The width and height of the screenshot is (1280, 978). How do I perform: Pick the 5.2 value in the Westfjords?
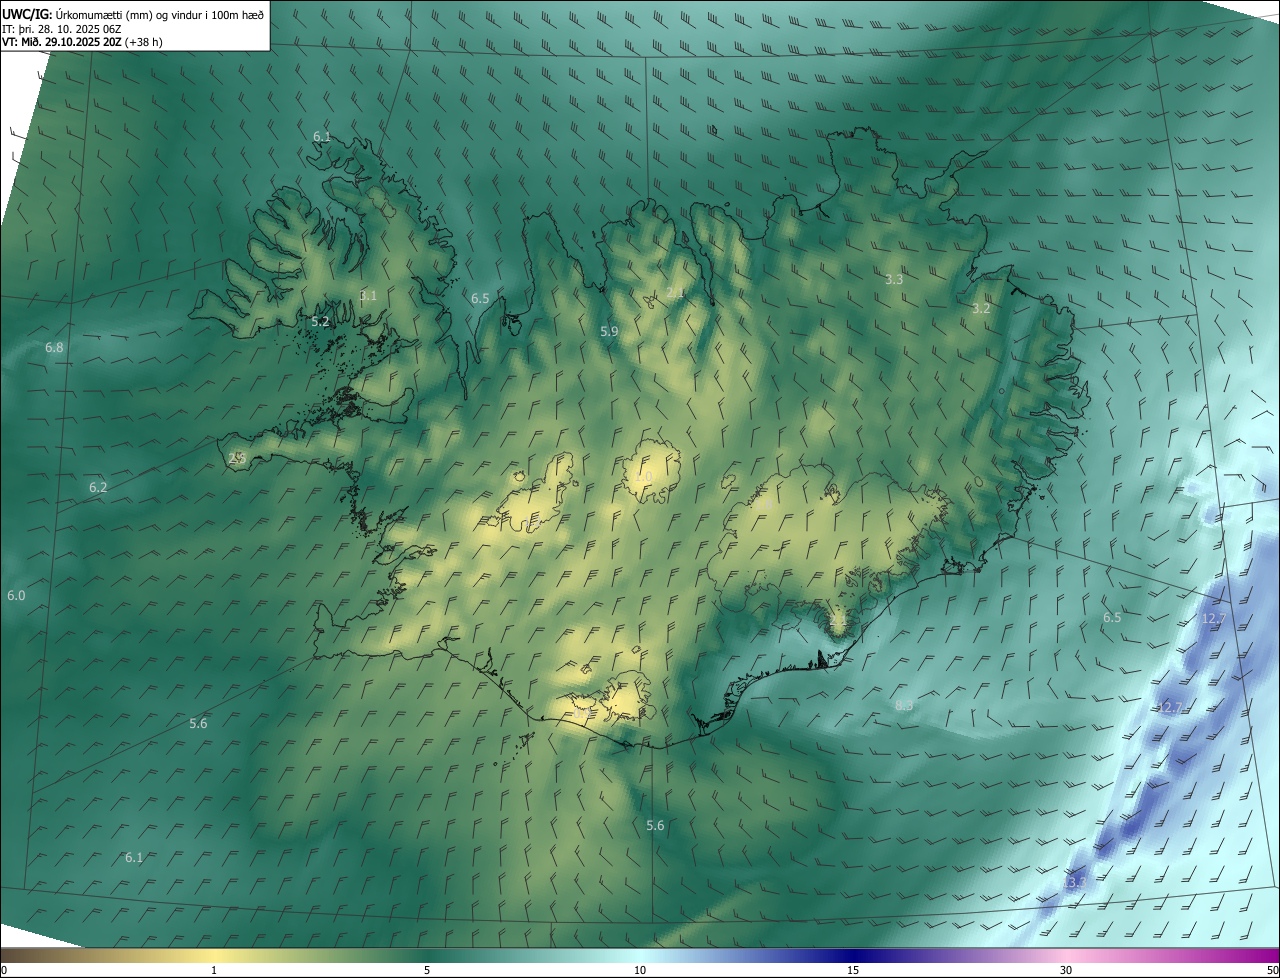point(320,322)
